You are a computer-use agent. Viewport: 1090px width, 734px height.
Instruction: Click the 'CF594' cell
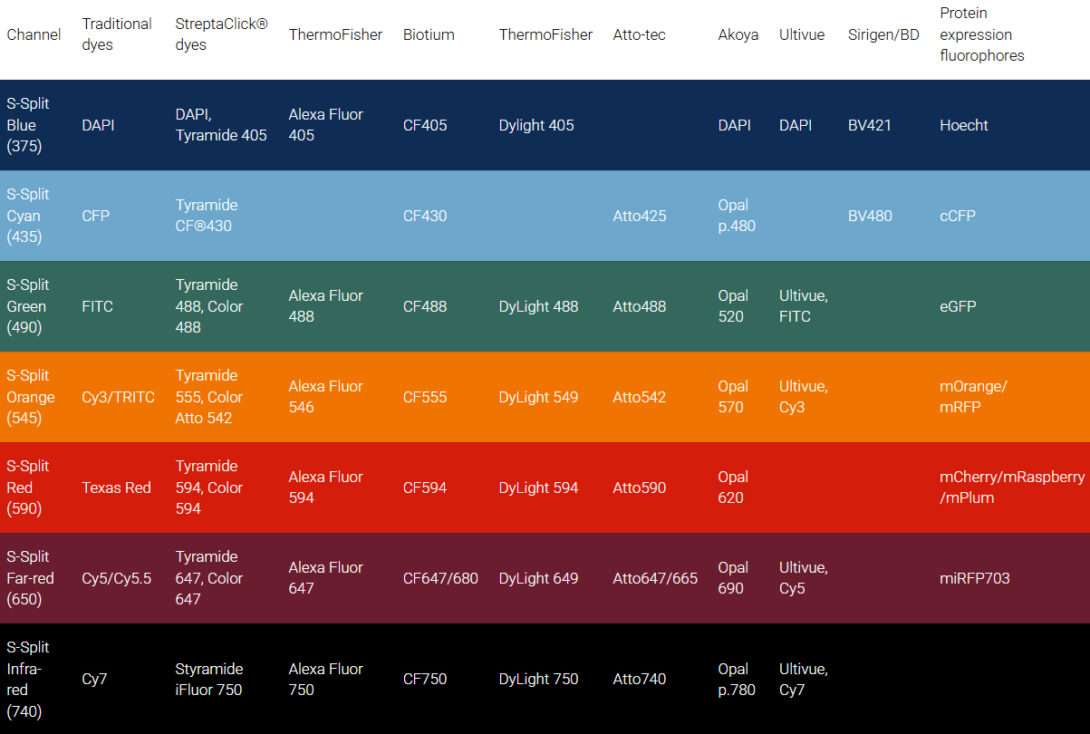[425, 487]
